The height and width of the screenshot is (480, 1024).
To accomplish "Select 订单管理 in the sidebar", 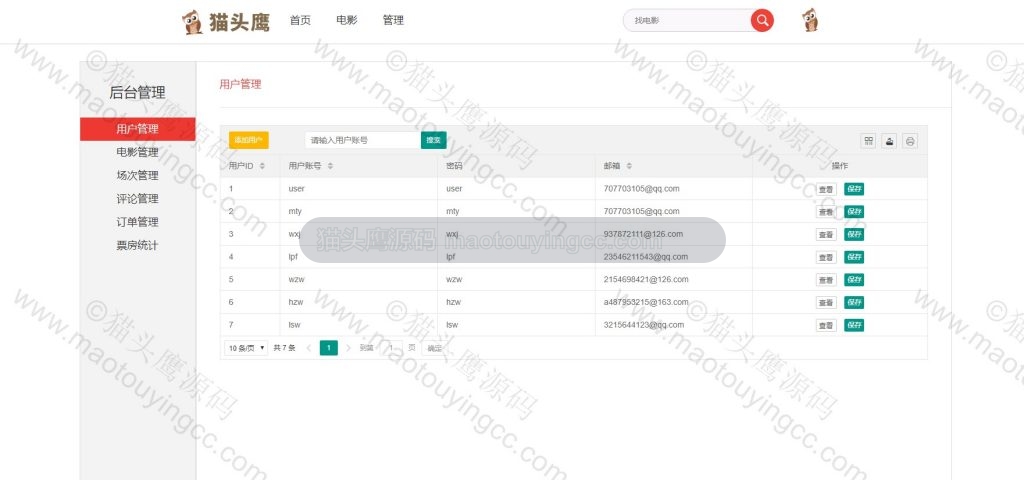I will point(138,222).
